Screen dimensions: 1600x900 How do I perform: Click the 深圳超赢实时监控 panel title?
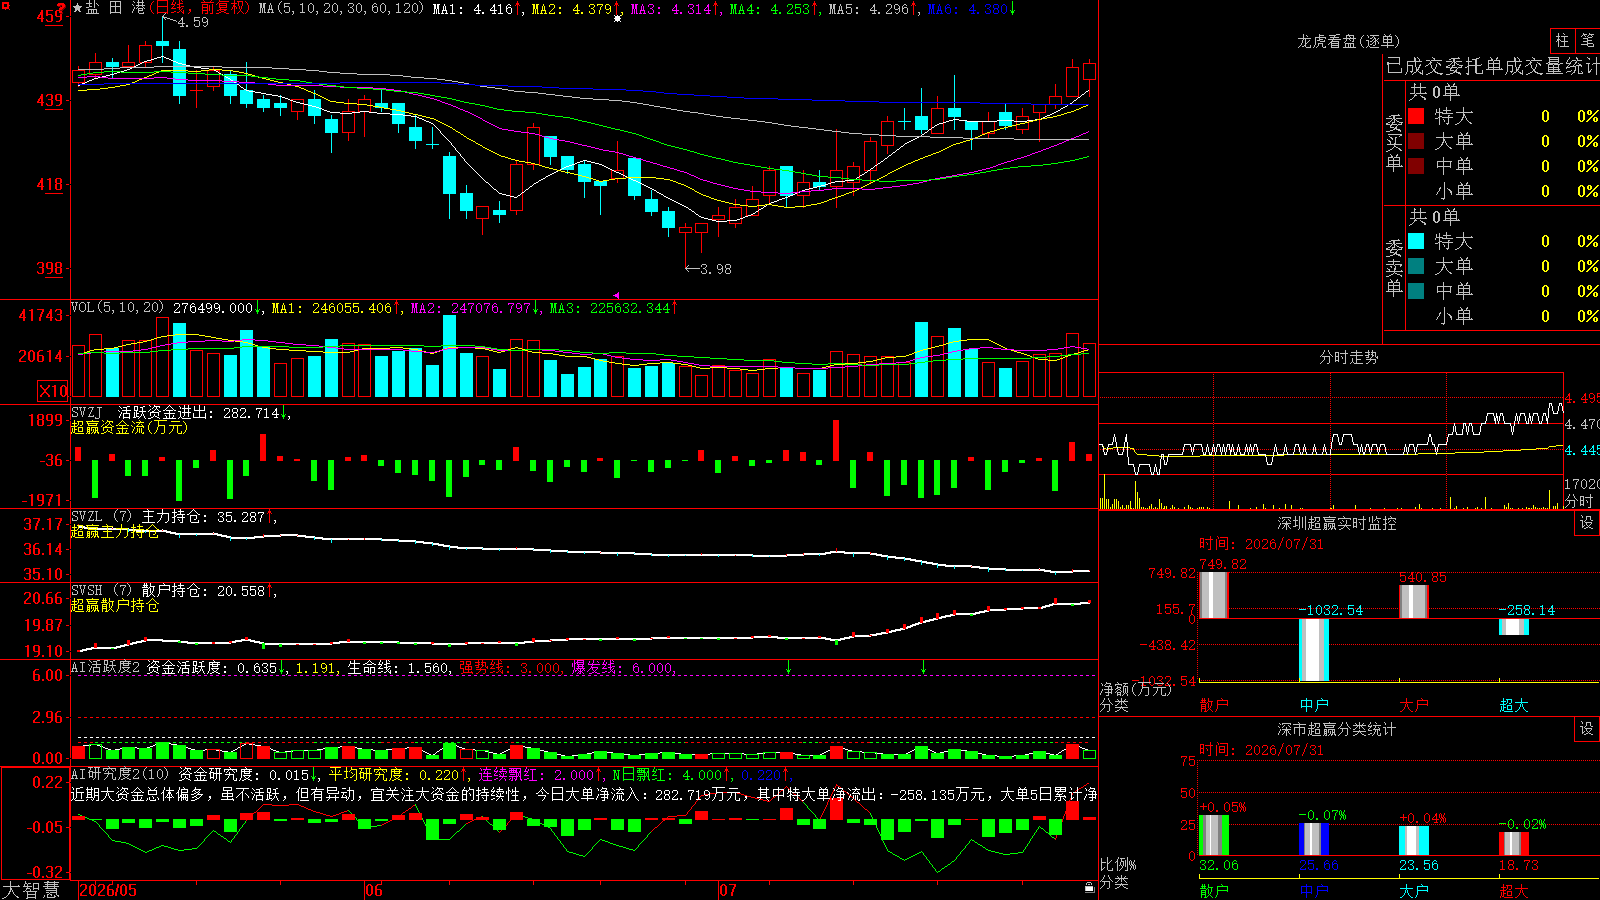[x=1336, y=523]
